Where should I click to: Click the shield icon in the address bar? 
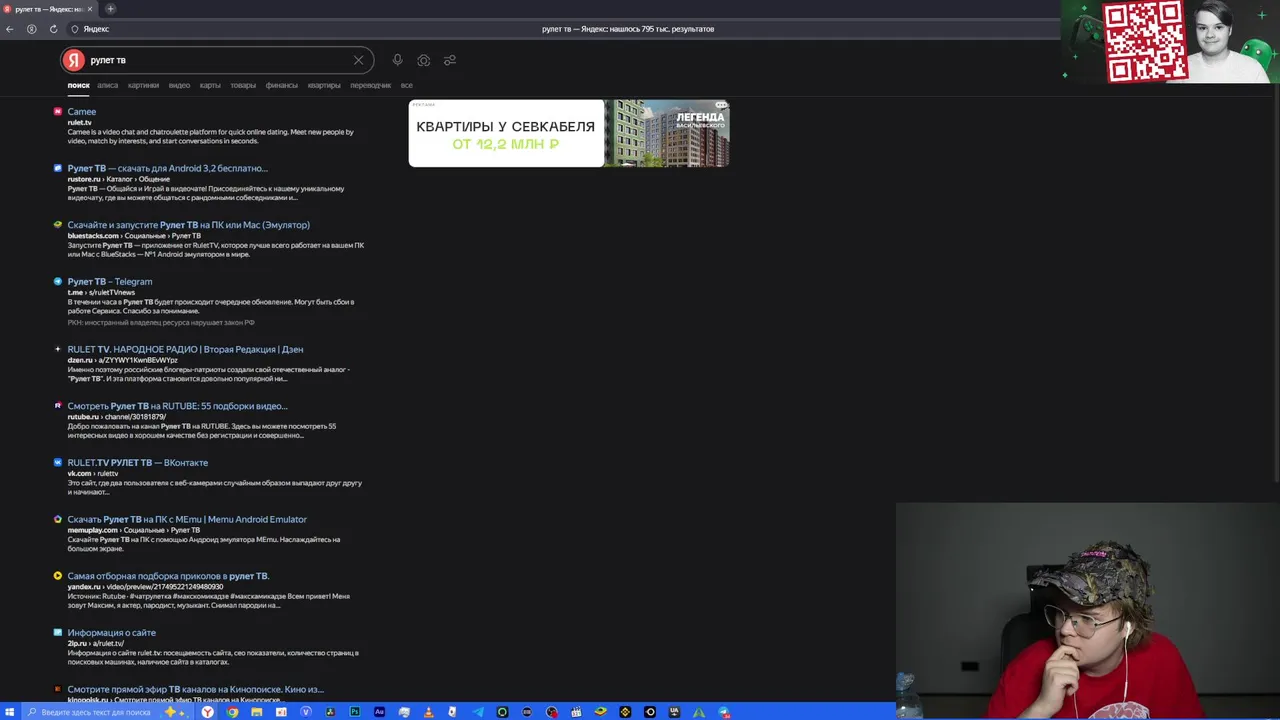pyautogui.click(x=75, y=29)
